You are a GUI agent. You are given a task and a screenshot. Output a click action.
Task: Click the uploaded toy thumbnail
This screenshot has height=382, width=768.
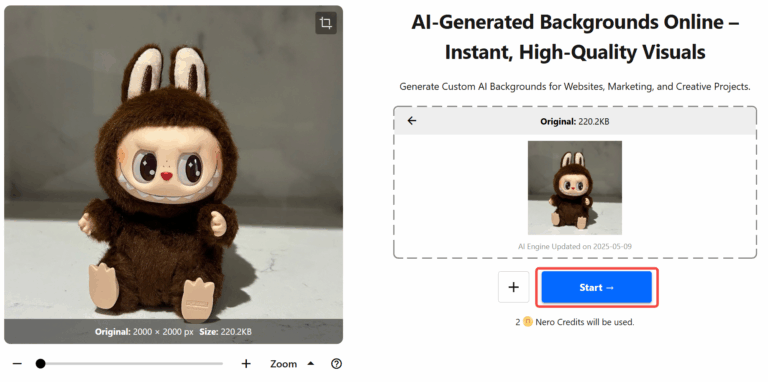tap(575, 188)
